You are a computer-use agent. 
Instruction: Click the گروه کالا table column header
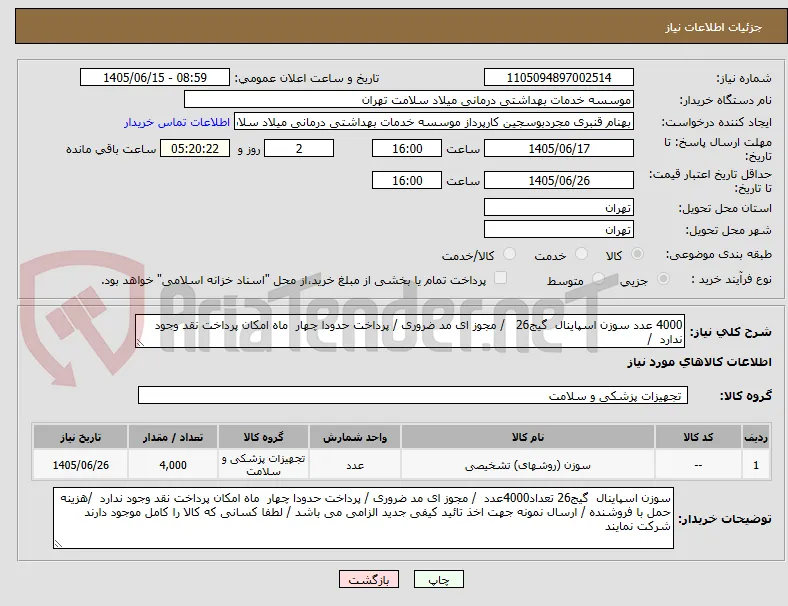point(263,437)
